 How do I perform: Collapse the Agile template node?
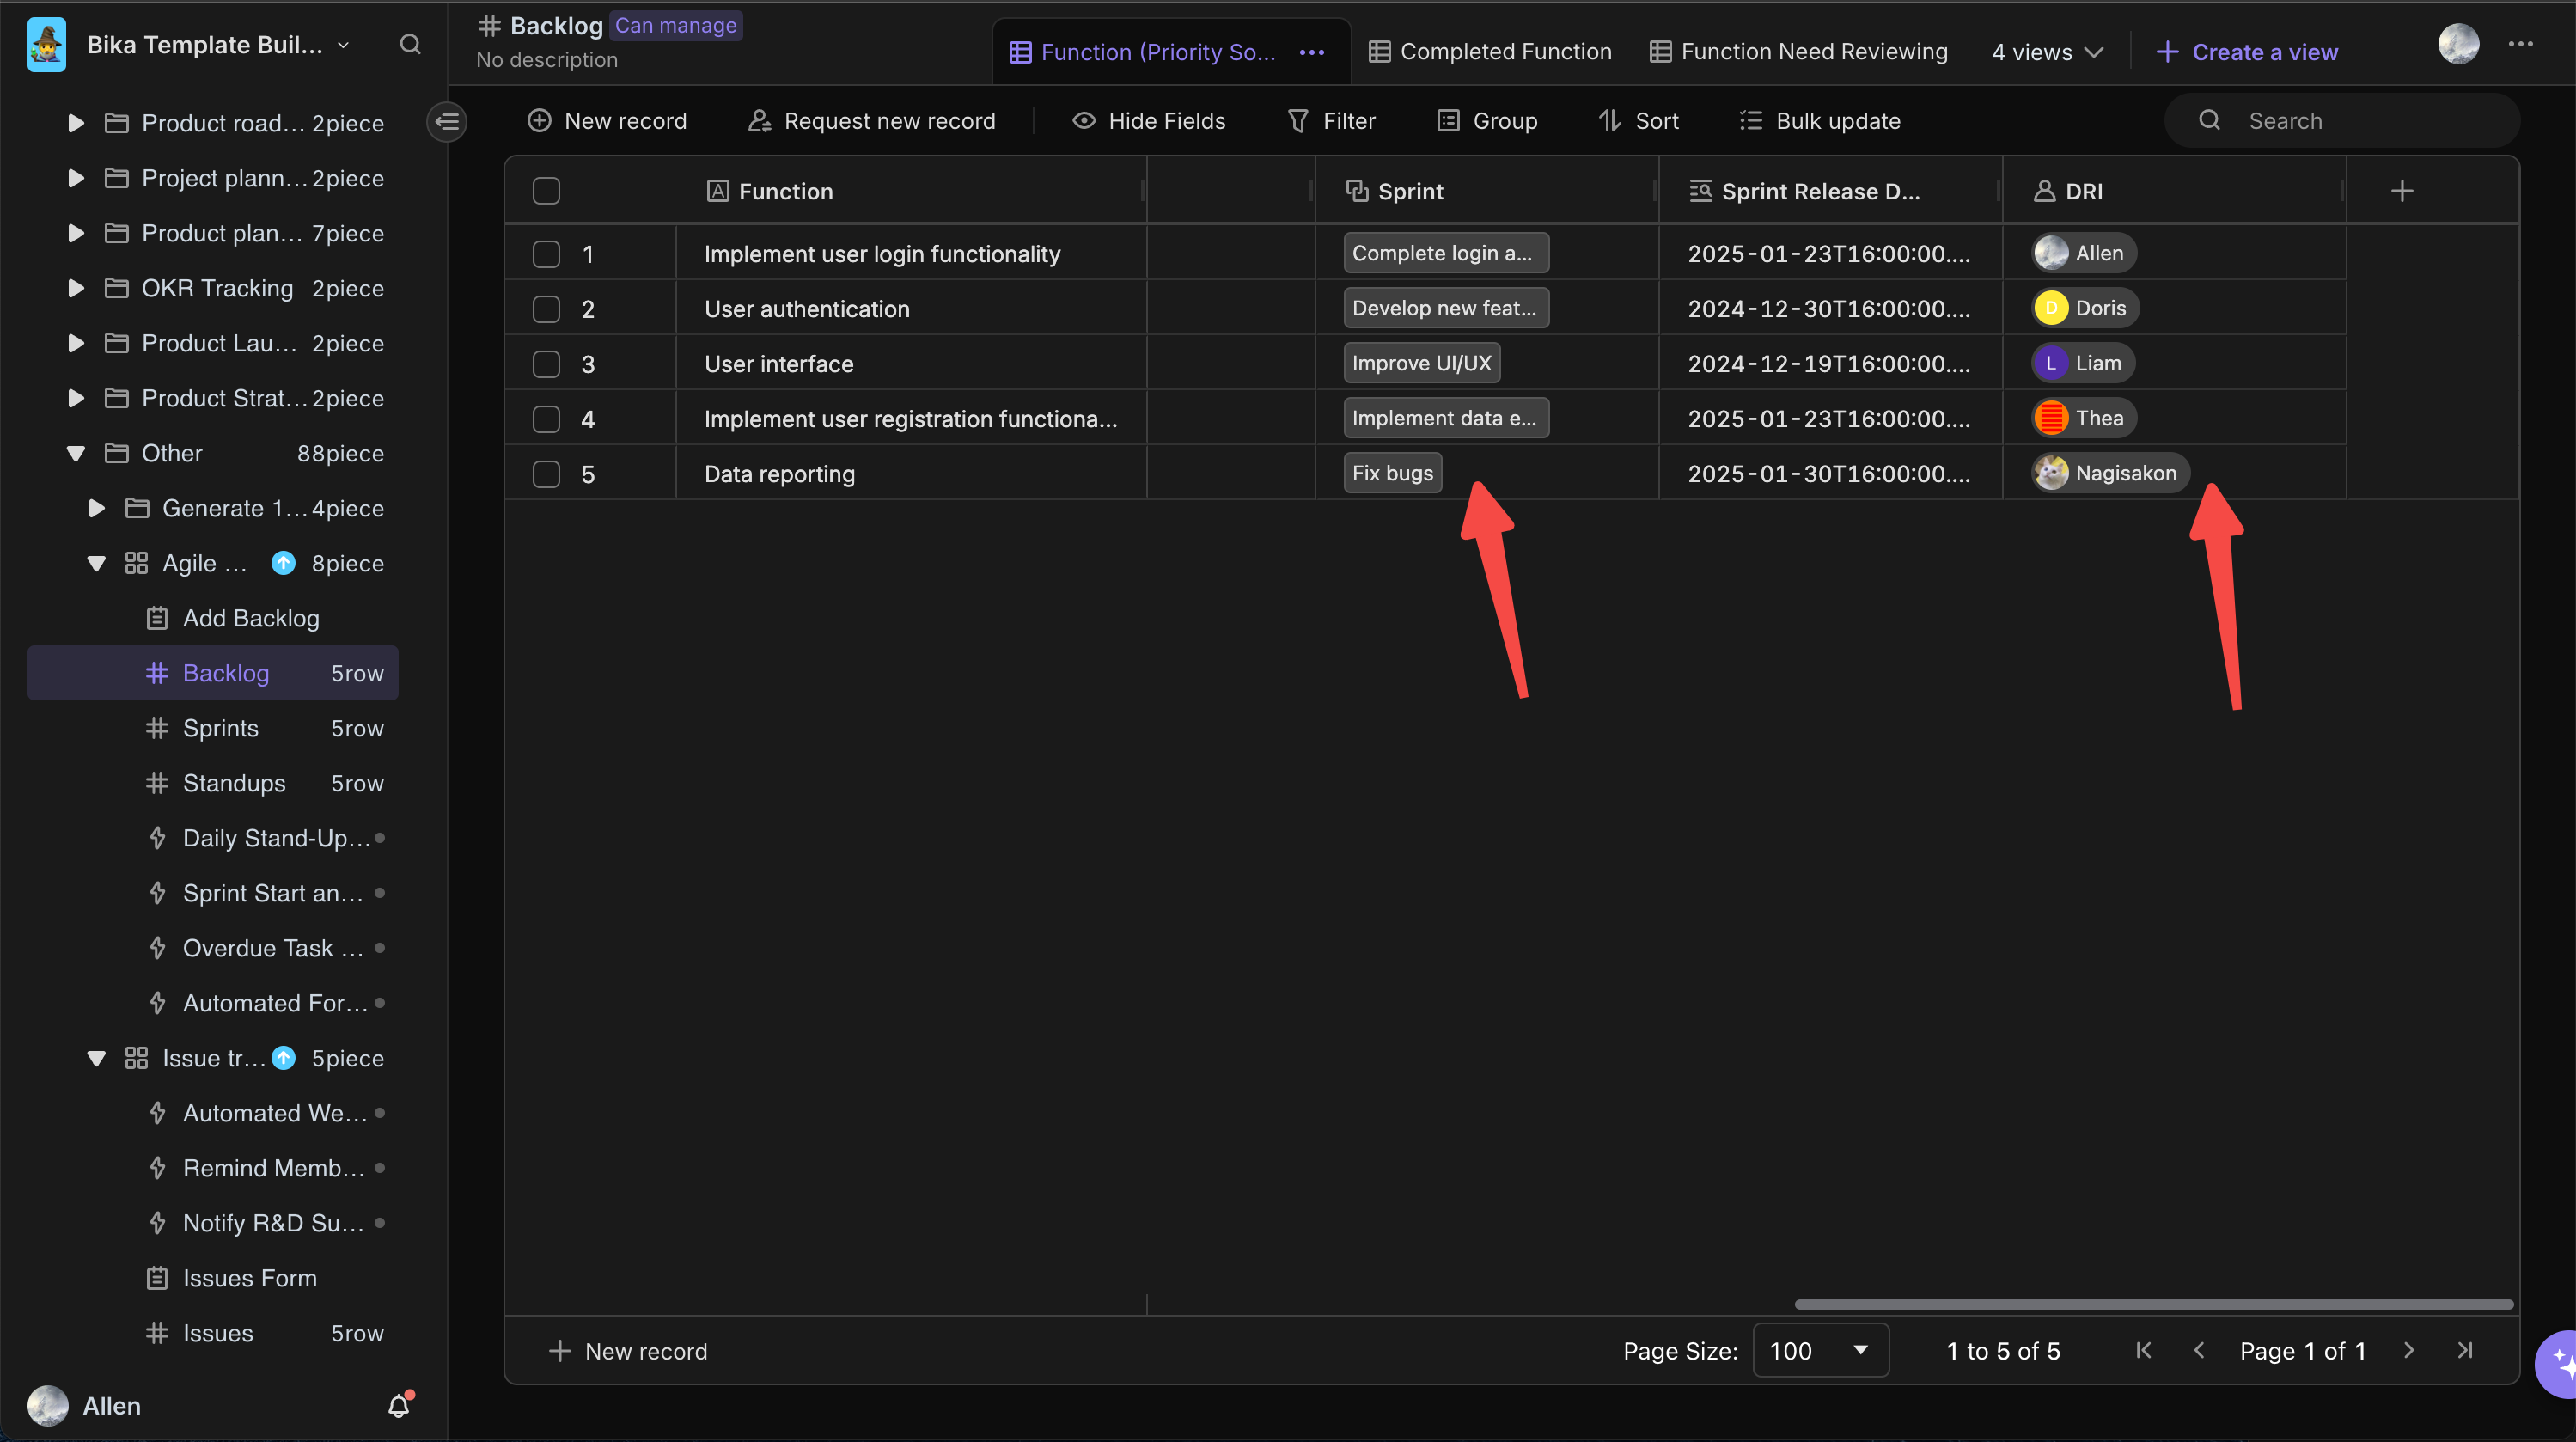tap(96, 563)
